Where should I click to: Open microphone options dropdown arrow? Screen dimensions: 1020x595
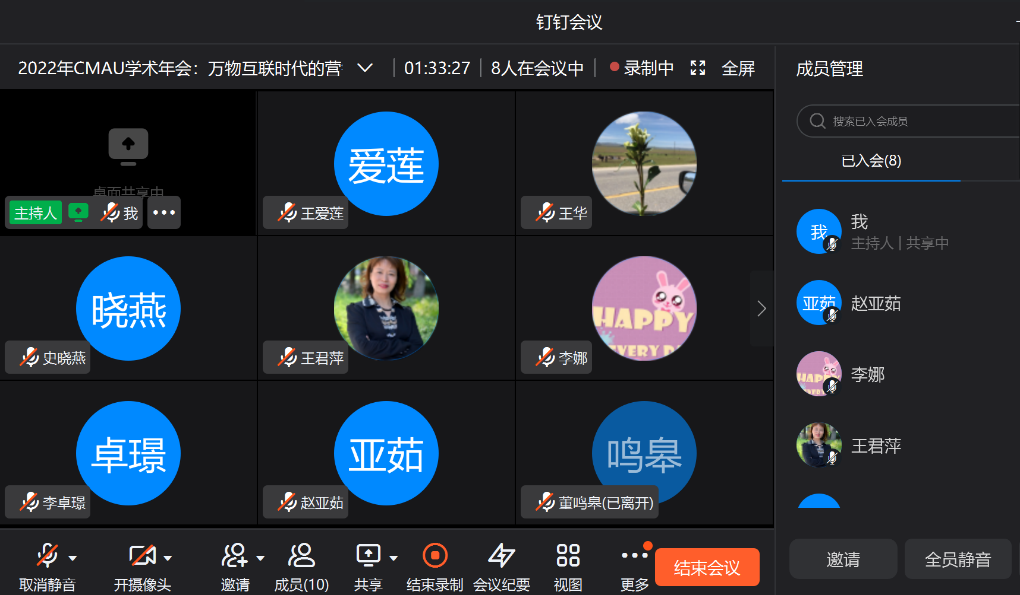(x=73, y=558)
